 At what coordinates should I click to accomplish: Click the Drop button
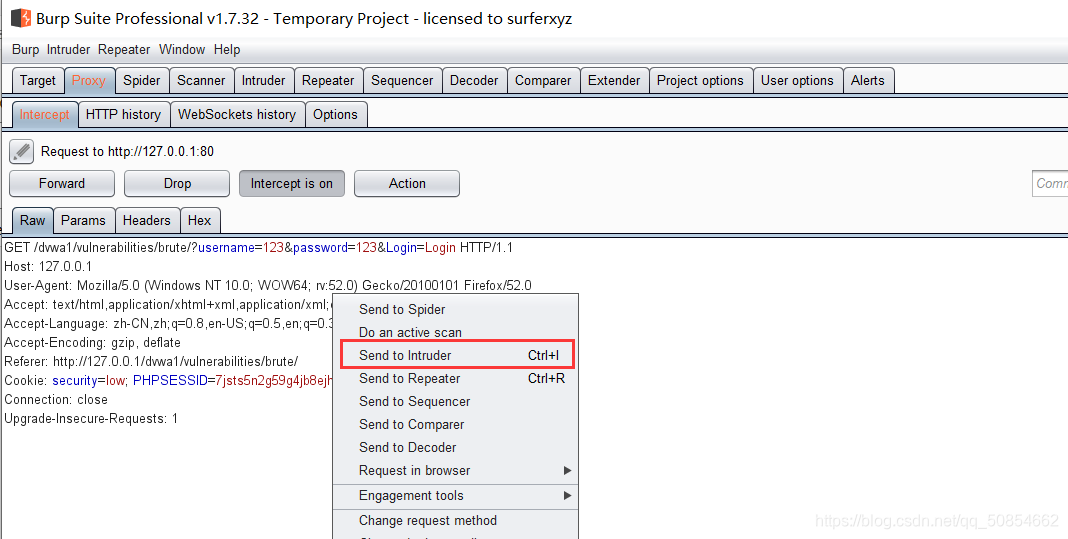(x=177, y=183)
